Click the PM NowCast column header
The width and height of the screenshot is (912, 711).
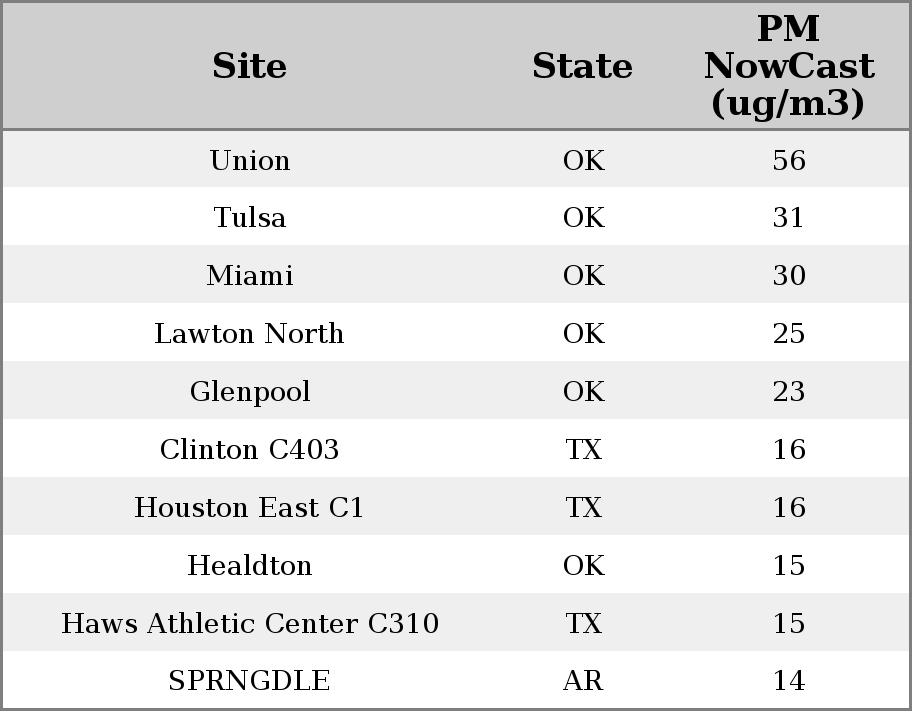coord(789,66)
